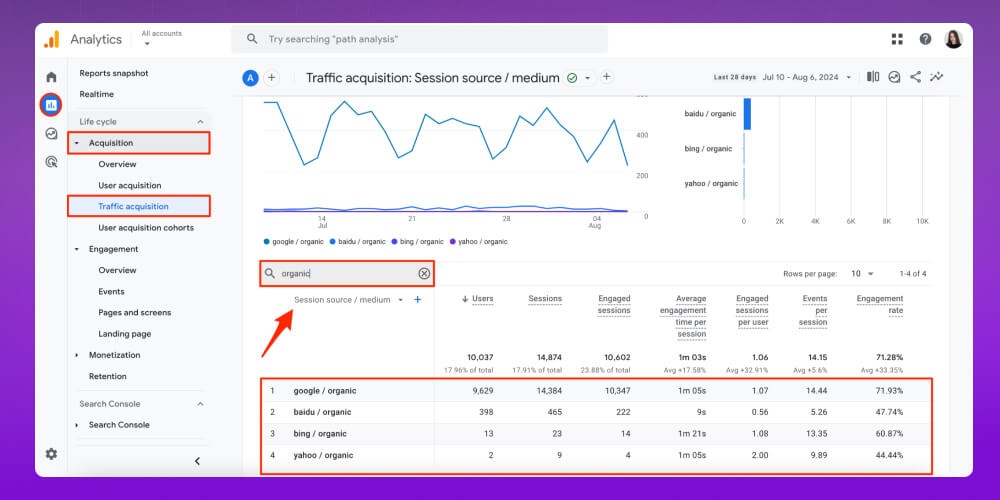This screenshot has height=500, width=1000.
Task: Expand the Monetization tree node
Action: coord(77,355)
